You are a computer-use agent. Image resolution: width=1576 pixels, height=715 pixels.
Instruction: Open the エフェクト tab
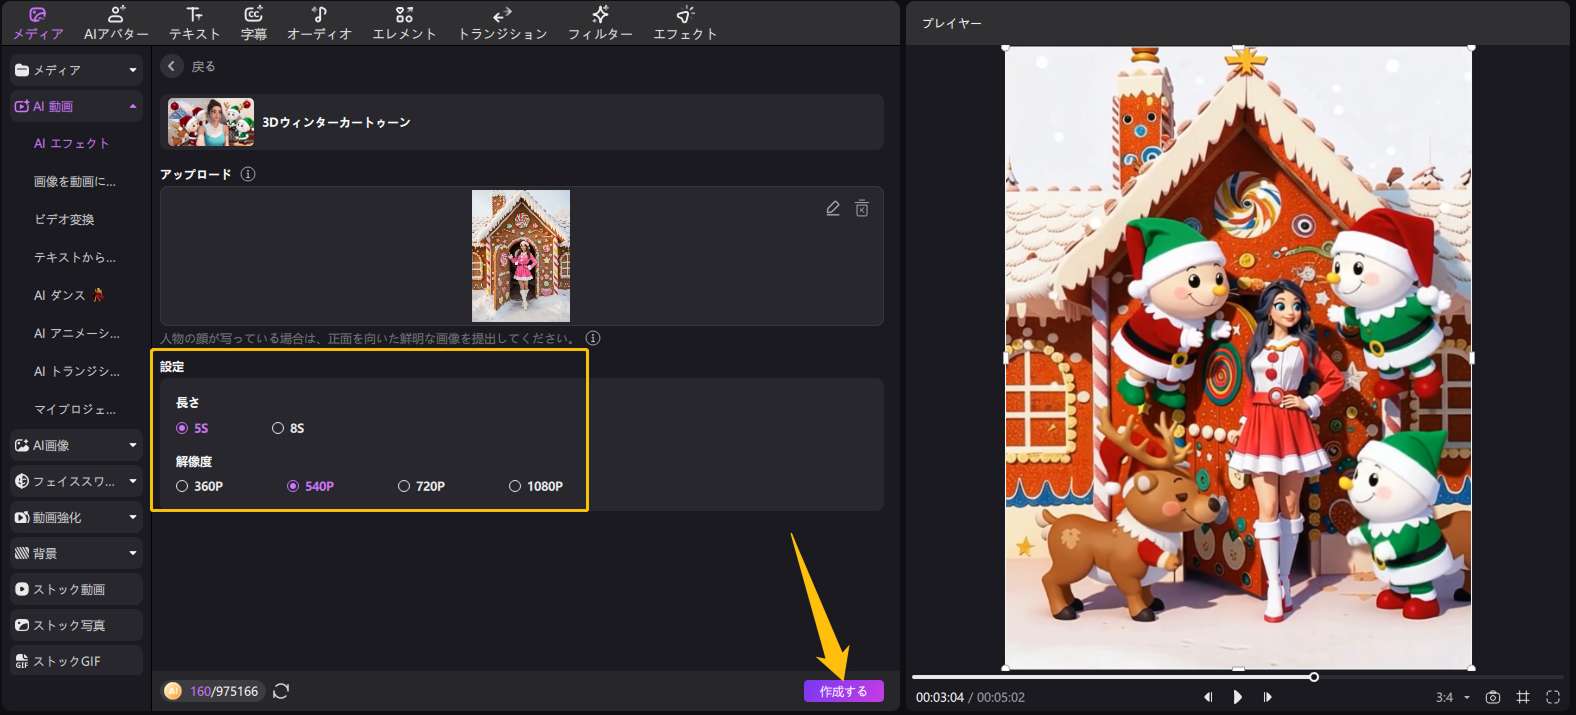[685, 23]
